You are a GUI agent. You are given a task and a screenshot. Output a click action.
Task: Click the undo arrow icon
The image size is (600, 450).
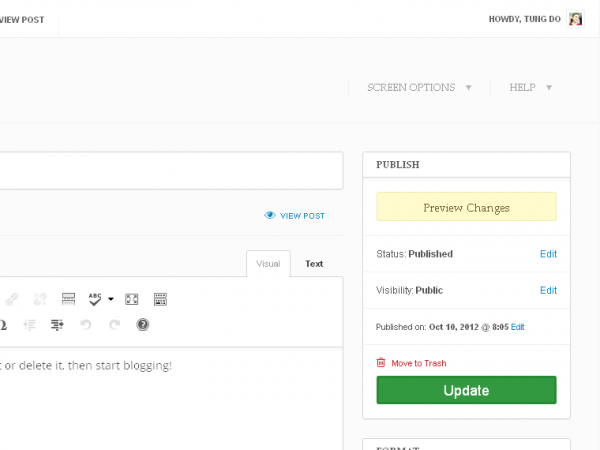(x=86, y=325)
